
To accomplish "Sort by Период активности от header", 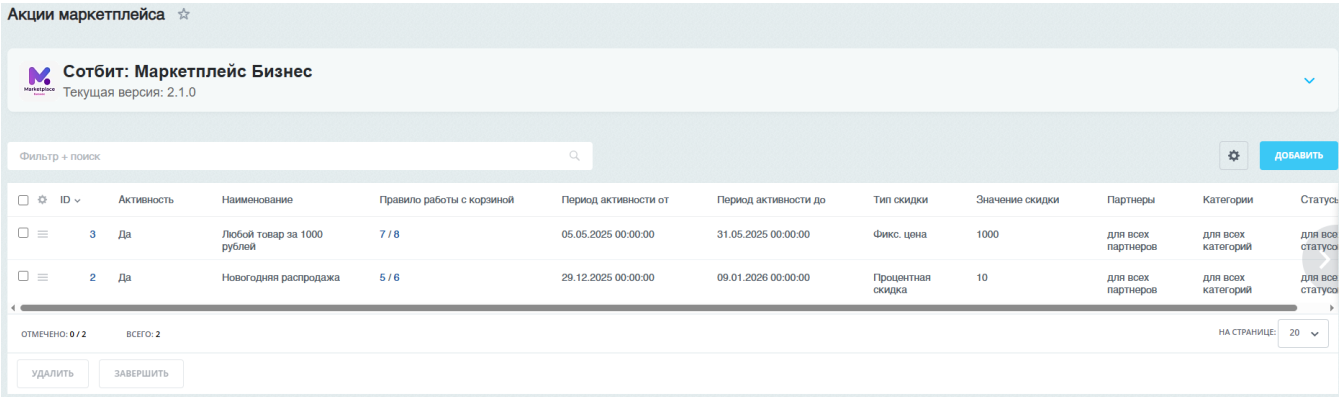I will [615, 200].
